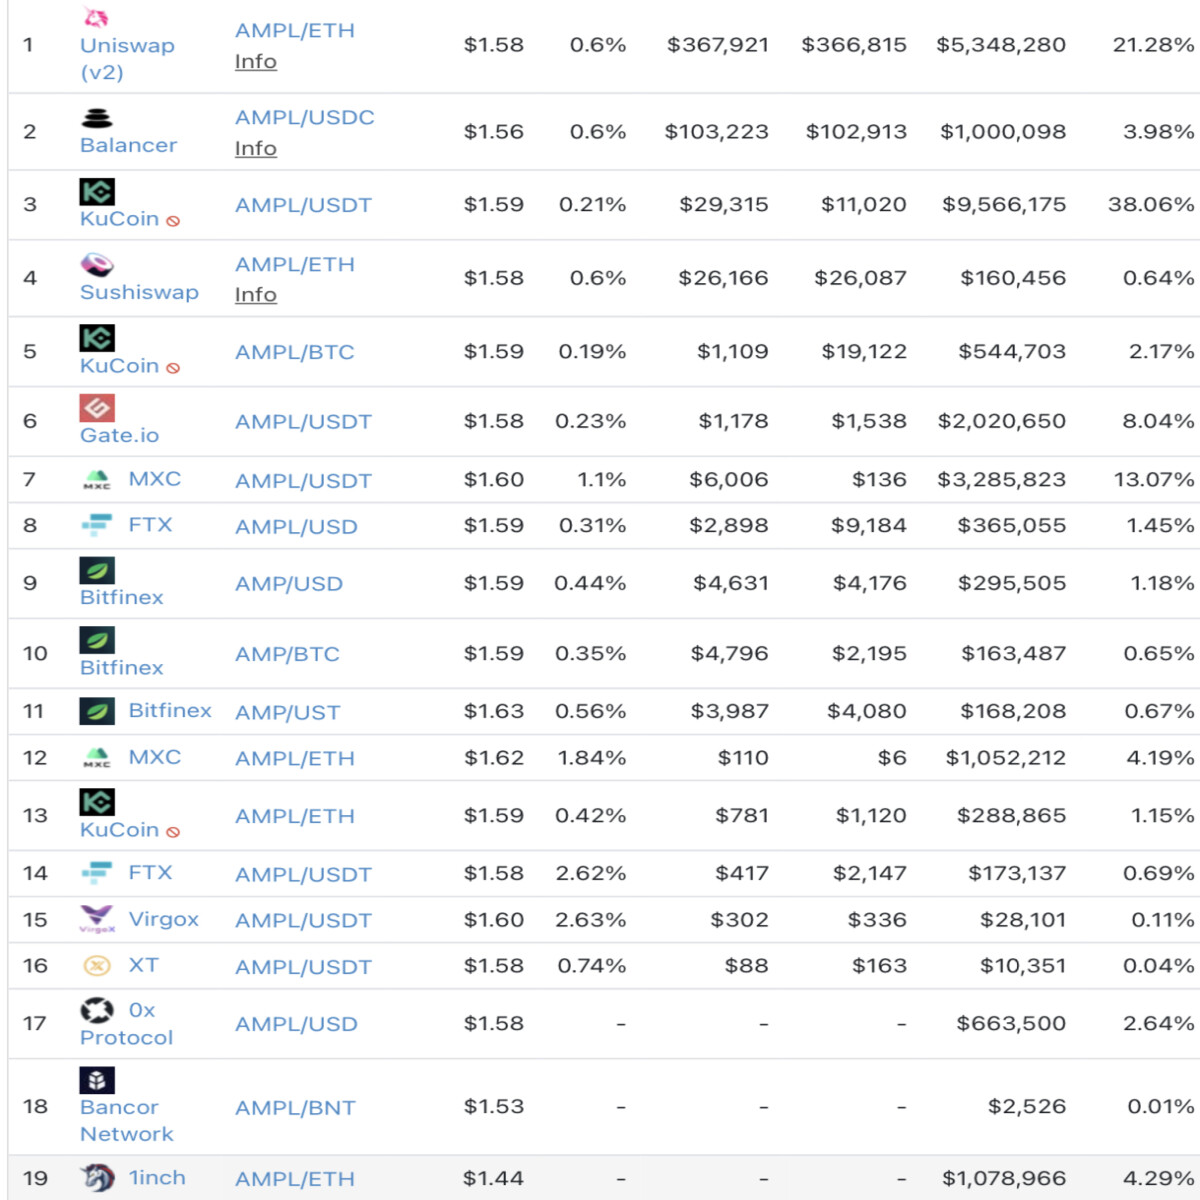
Task: Select the 1.84% spread in MXC row 12
Action: coord(592,758)
